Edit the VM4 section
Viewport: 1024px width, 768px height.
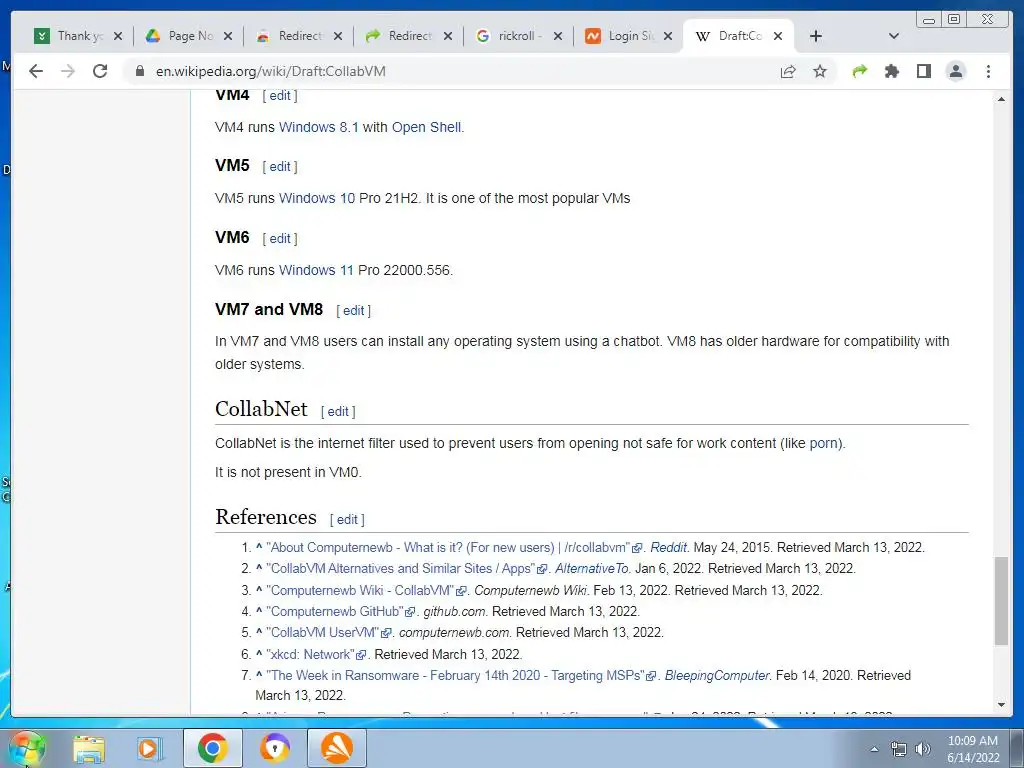(280, 95)
